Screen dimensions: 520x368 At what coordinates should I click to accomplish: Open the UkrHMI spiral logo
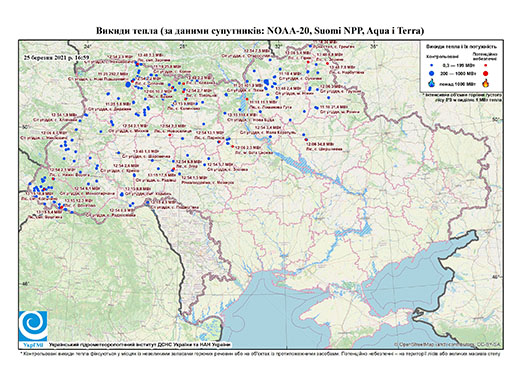(33, 326)
